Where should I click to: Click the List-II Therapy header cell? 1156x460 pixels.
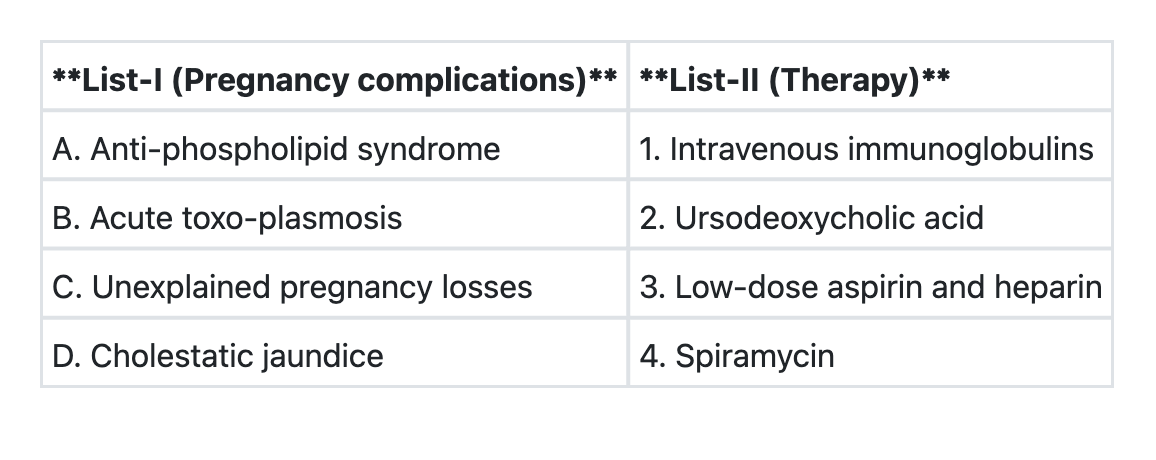[870, 78]
